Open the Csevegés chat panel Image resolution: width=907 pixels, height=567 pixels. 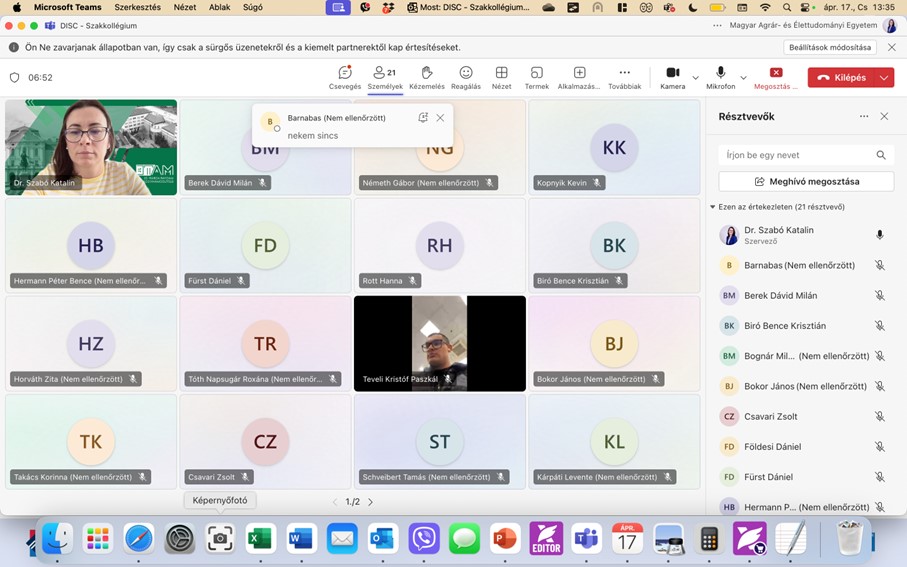coord(345,78)
